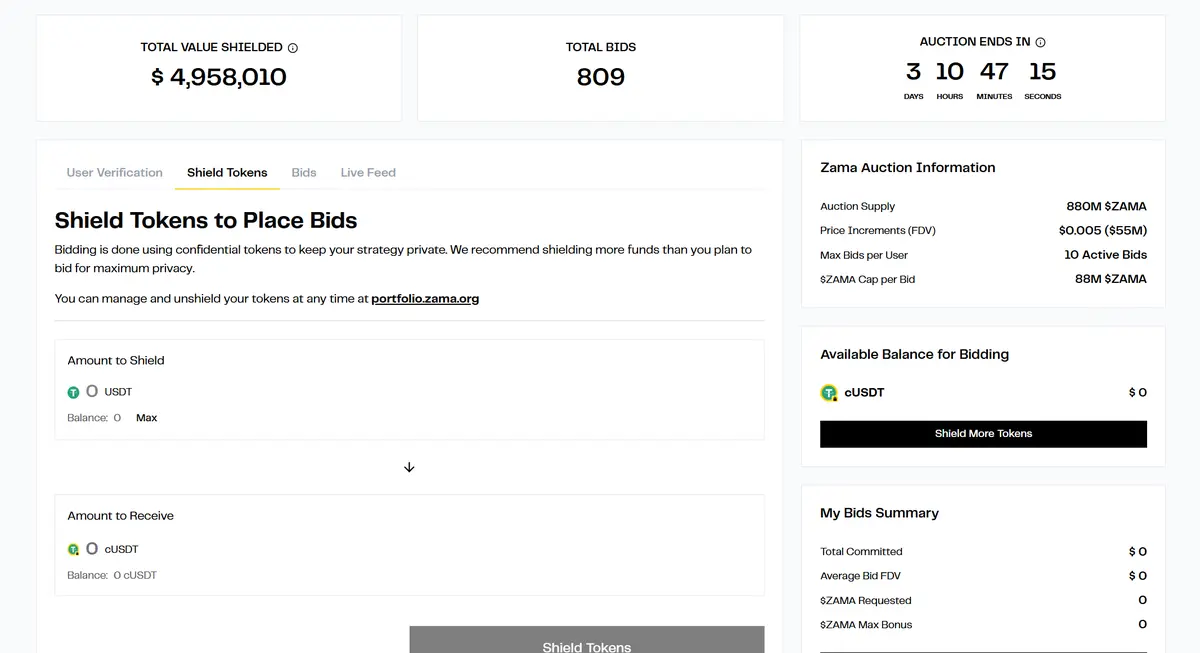Click the $ 4,958,010 total value
The height and width of the screenshot is (653, 1200).
[x=218, y=77]
